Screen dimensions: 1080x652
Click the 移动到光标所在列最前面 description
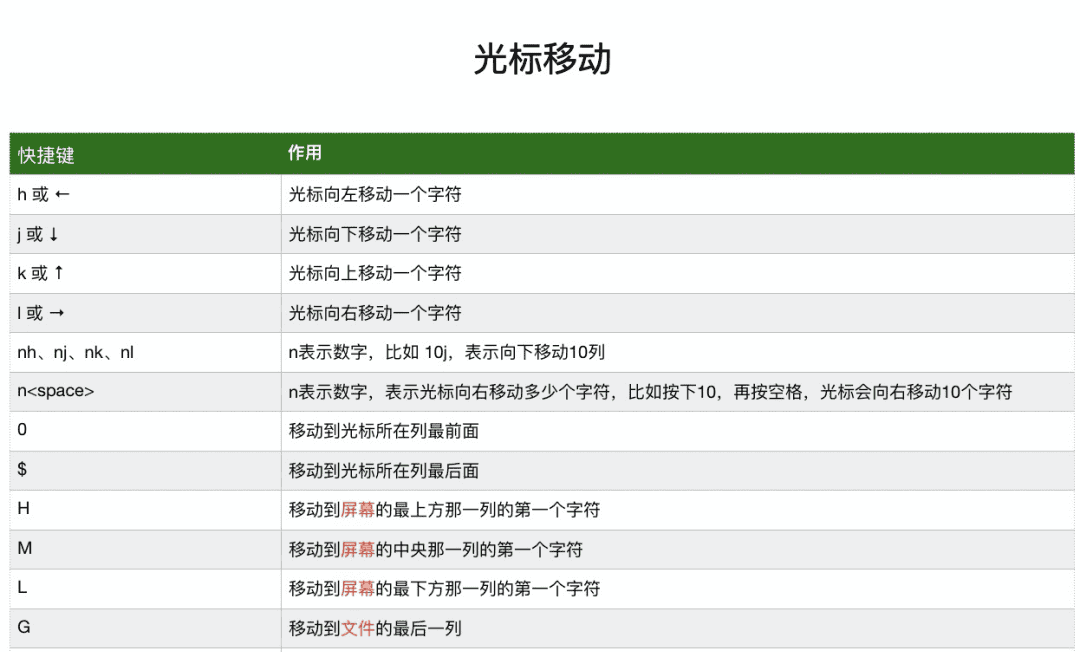pyautogui.click(x=384, y=431)
